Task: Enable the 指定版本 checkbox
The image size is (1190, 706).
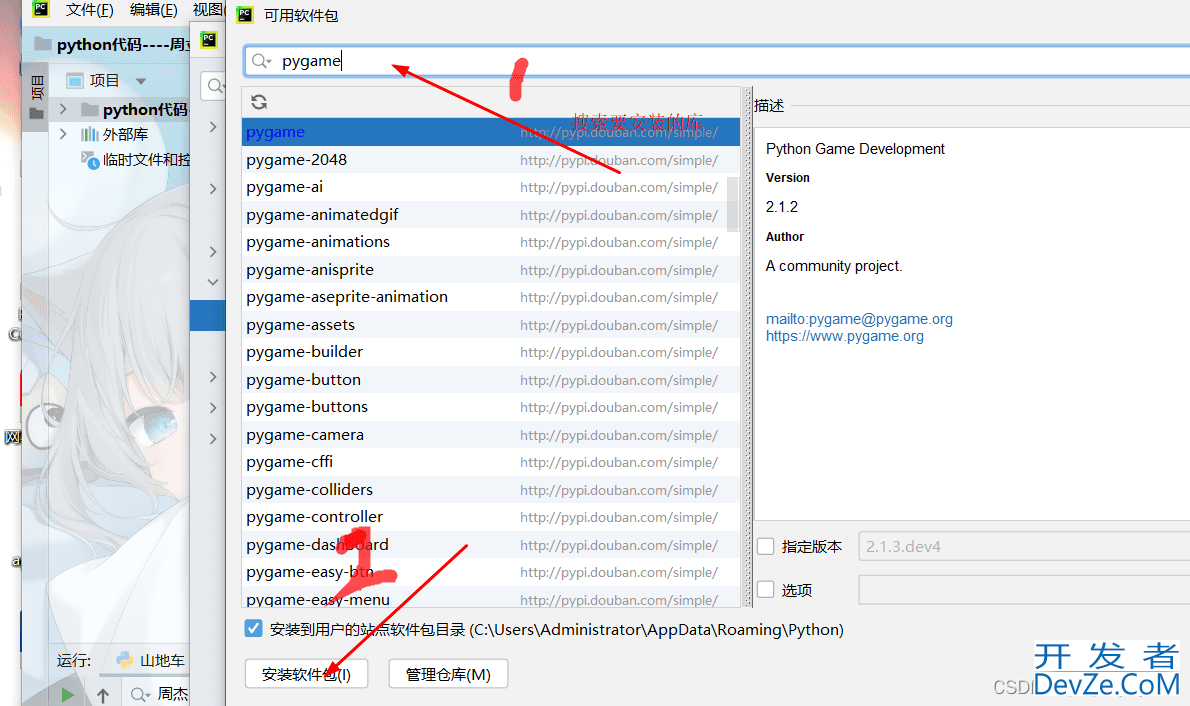Action: pos(766,546)
